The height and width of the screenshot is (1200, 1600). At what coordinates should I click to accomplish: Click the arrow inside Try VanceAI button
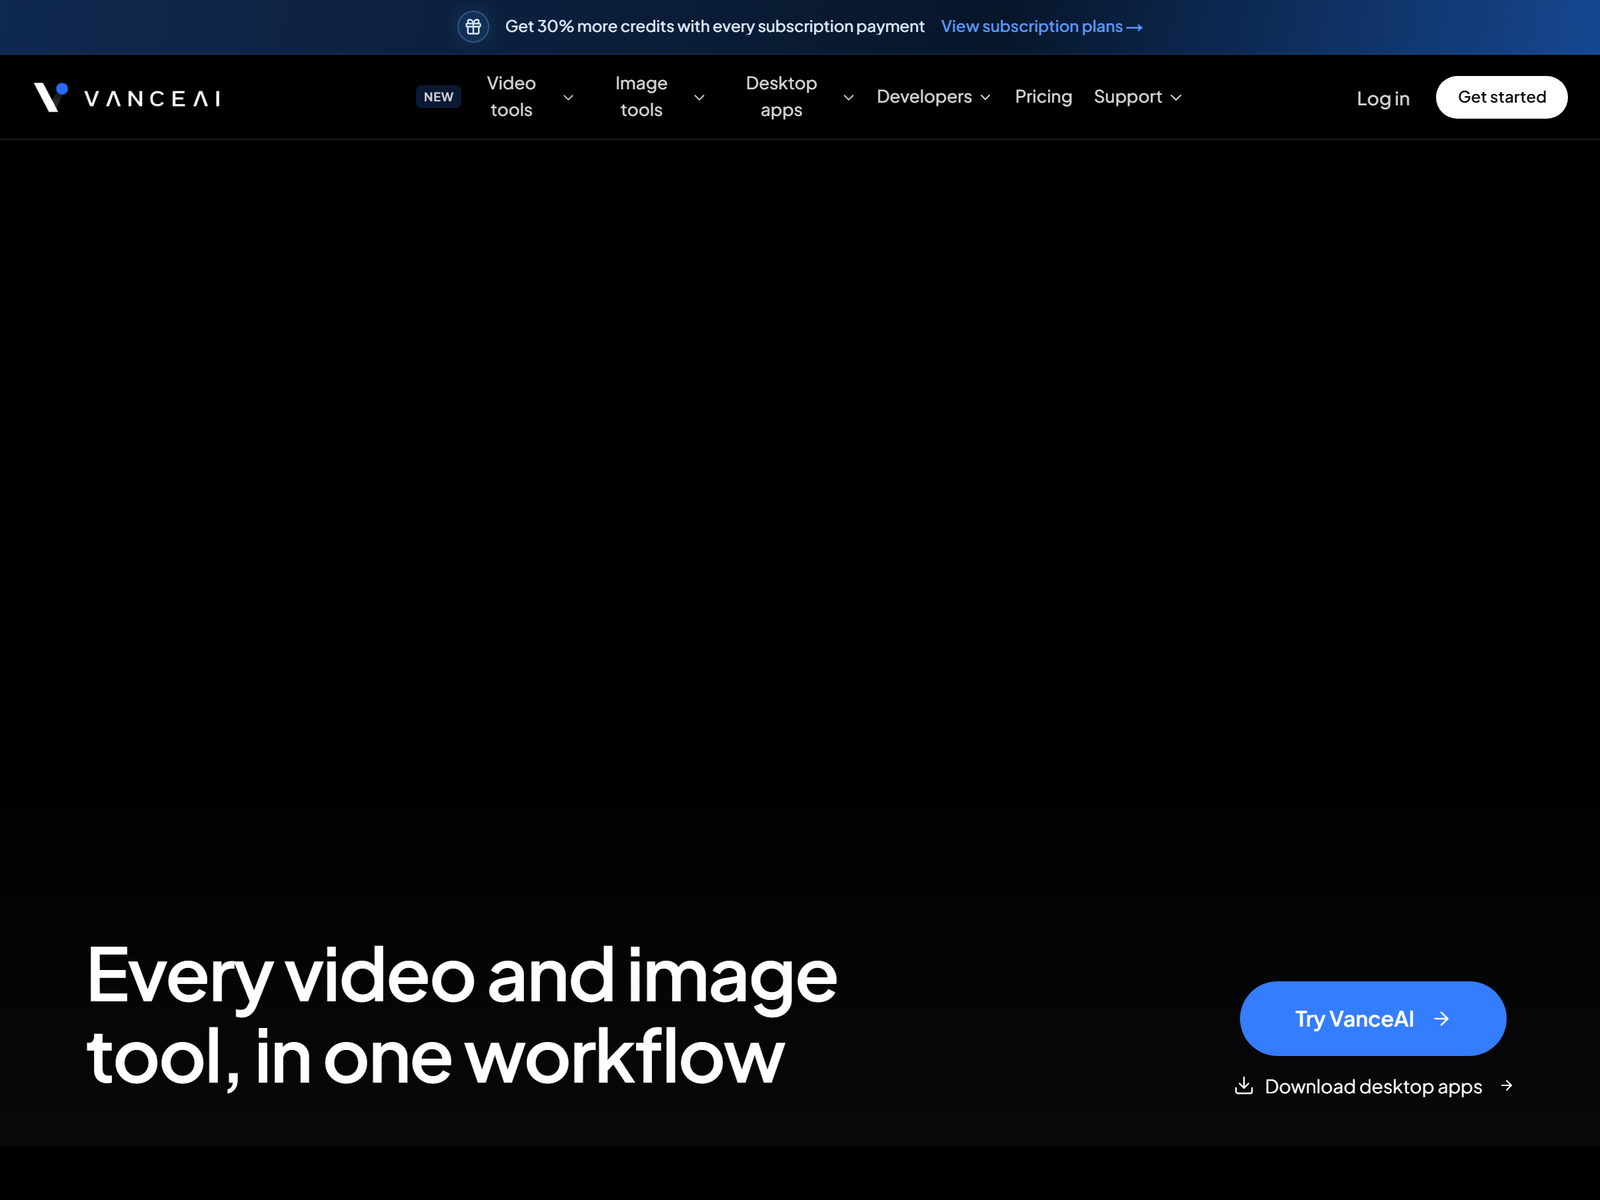click(1441, 1019)
